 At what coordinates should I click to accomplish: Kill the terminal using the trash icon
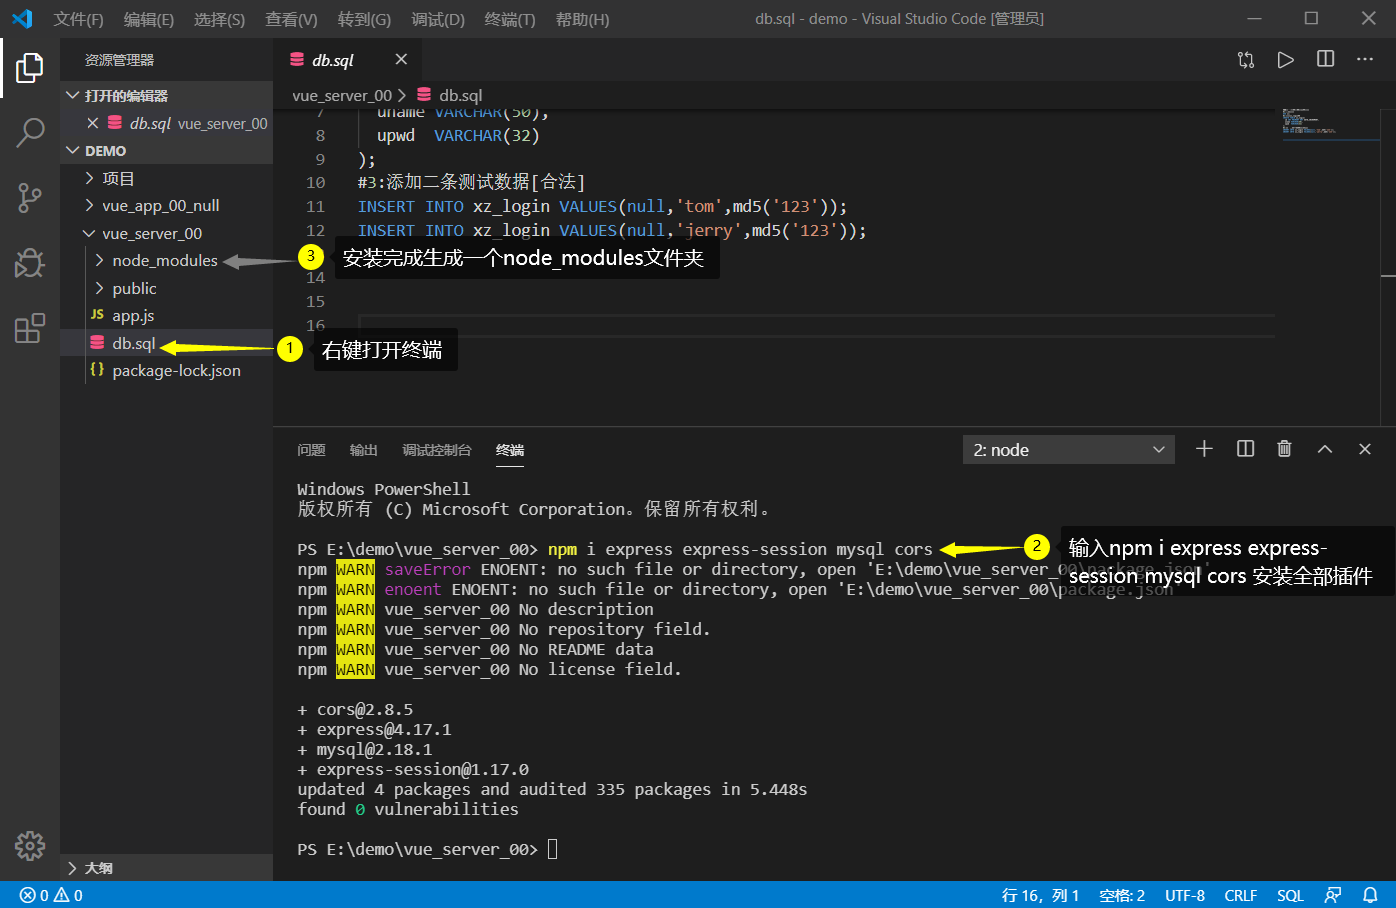[x=1284, y=449]
